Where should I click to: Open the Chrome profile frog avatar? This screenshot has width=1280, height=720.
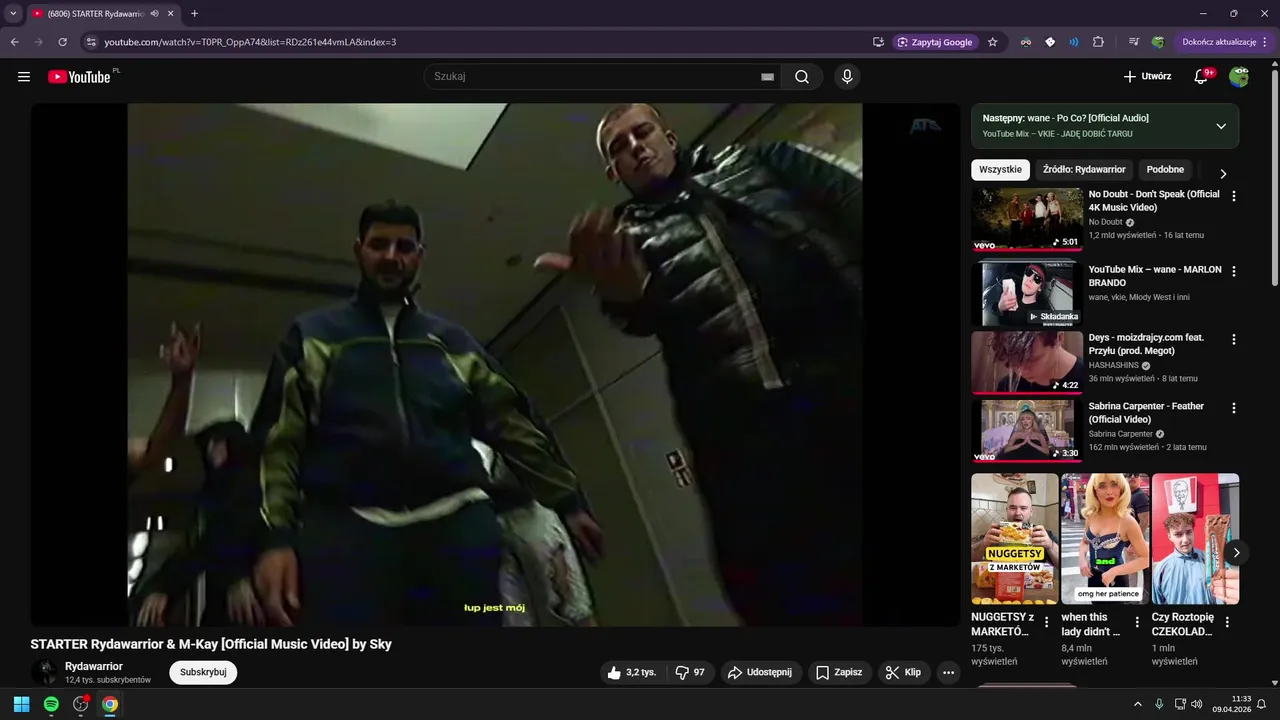coord(1158,42)
